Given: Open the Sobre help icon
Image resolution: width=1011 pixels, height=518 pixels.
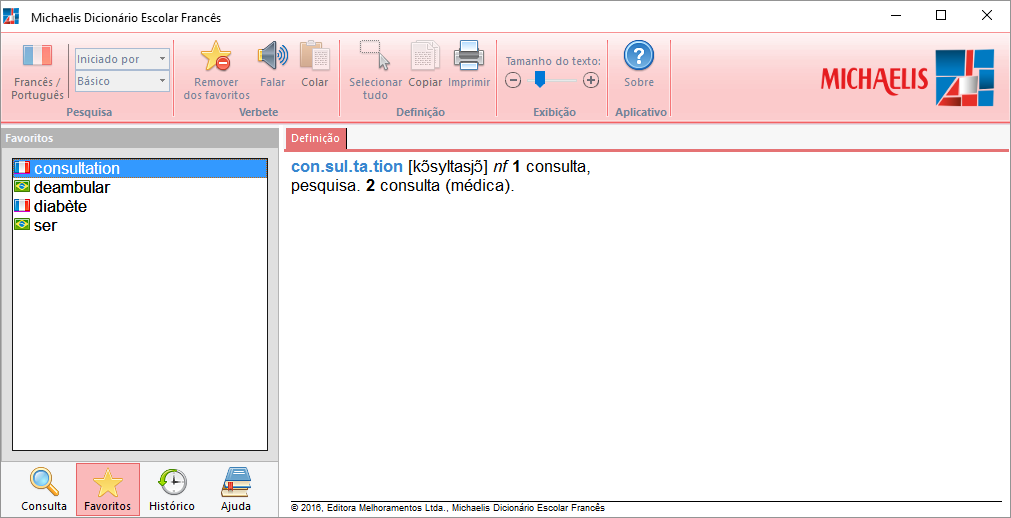Looking at the screenshot, I should click(638, 56).
